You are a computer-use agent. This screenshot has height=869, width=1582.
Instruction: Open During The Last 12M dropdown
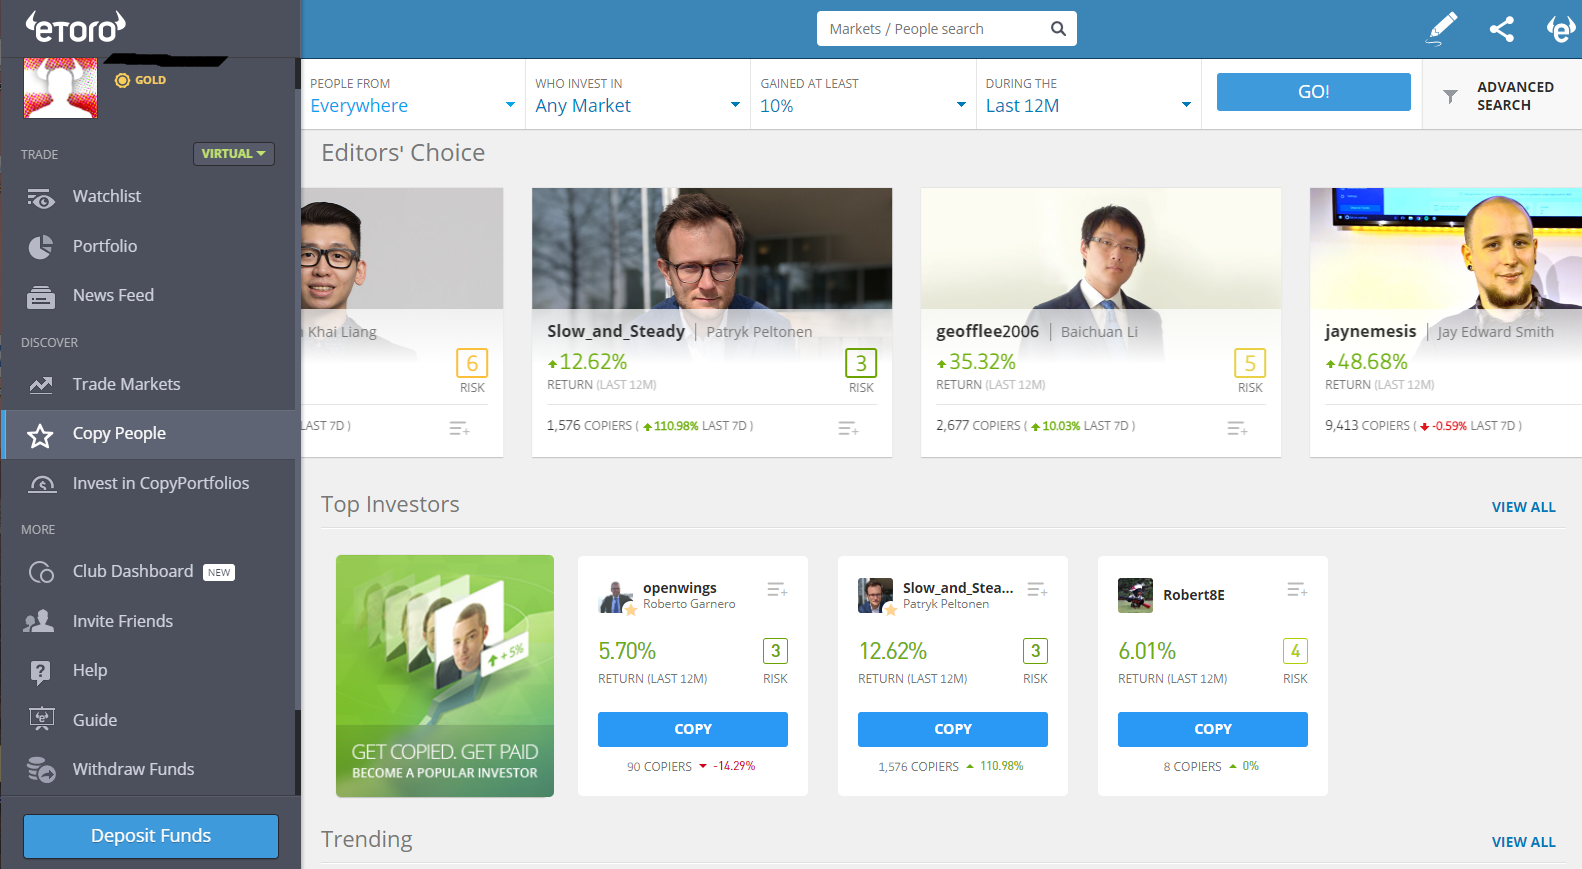point(1088,95)
